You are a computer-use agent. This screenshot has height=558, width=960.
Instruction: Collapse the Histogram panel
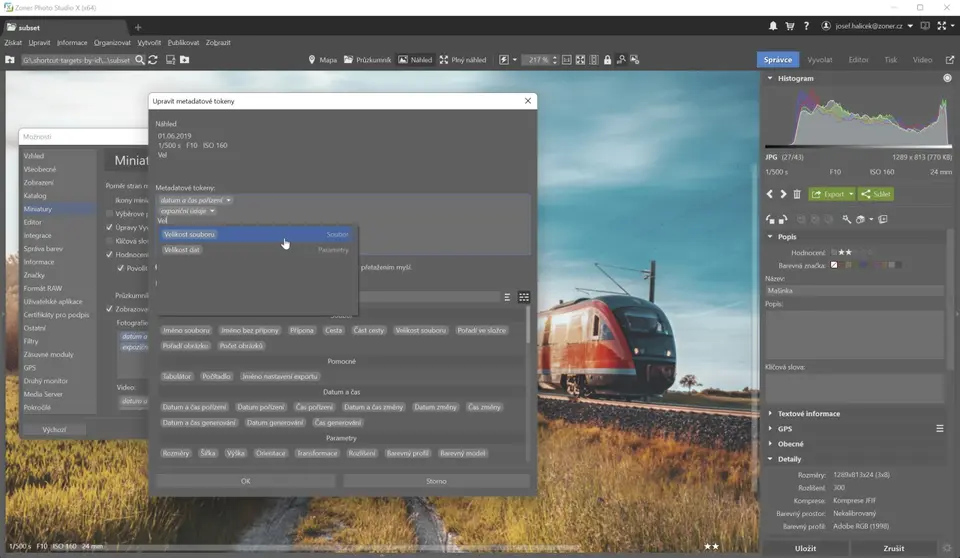[770, 78]
